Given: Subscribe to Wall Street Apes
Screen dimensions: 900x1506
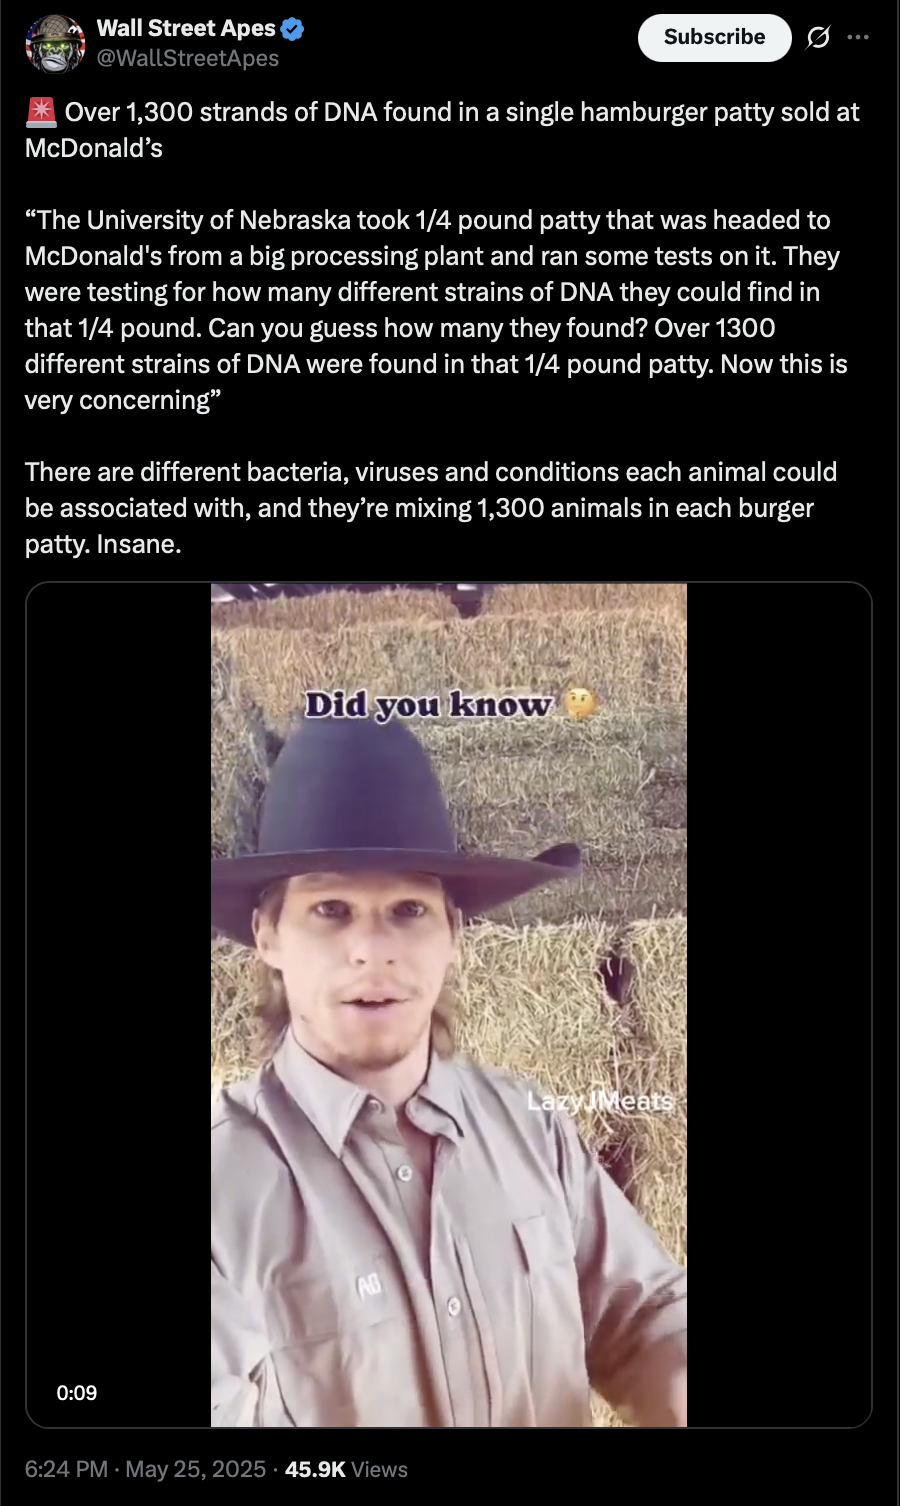Looking at the screenshot, I should click(714, 38).
